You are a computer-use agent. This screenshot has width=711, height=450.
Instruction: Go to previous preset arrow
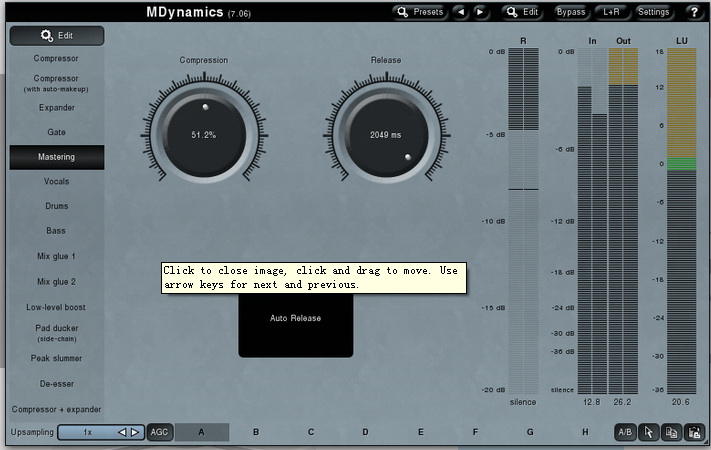coord(461,12)
